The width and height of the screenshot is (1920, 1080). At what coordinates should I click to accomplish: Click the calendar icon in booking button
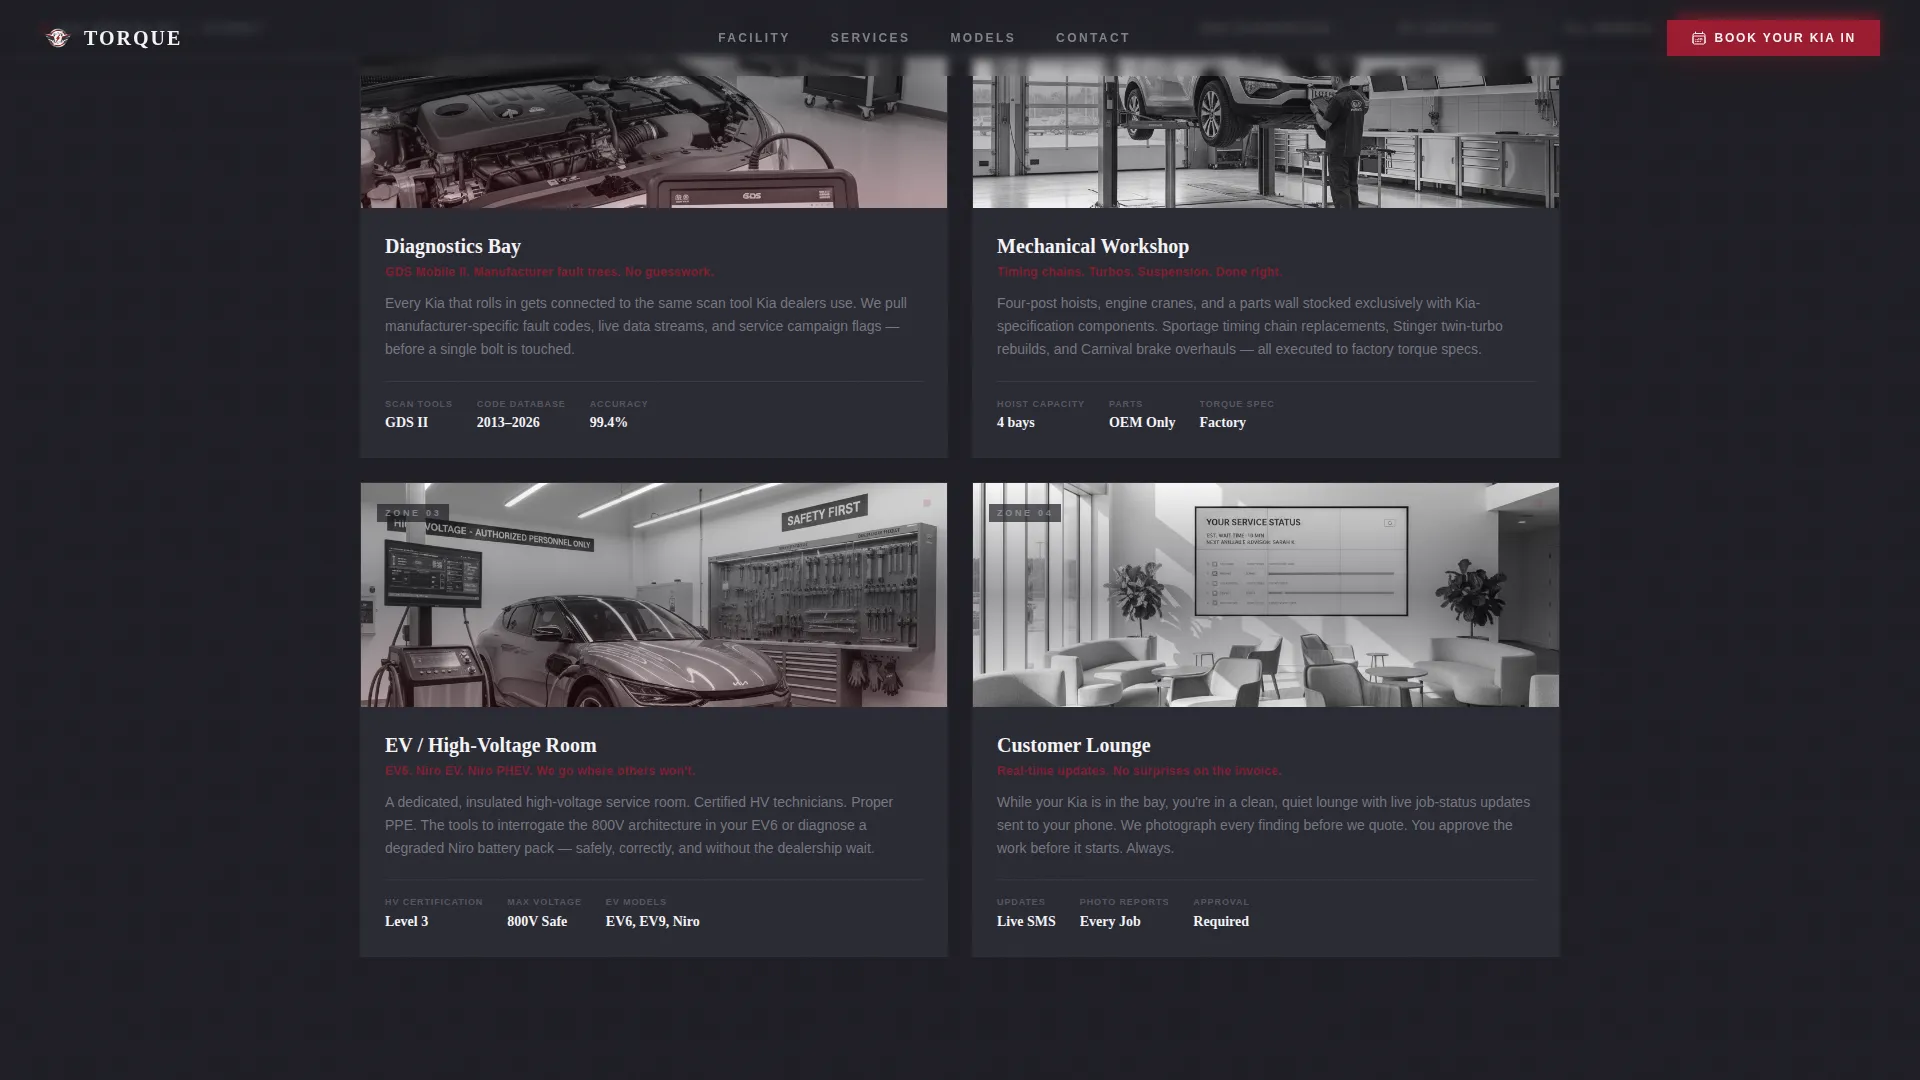click(1698, 38)
